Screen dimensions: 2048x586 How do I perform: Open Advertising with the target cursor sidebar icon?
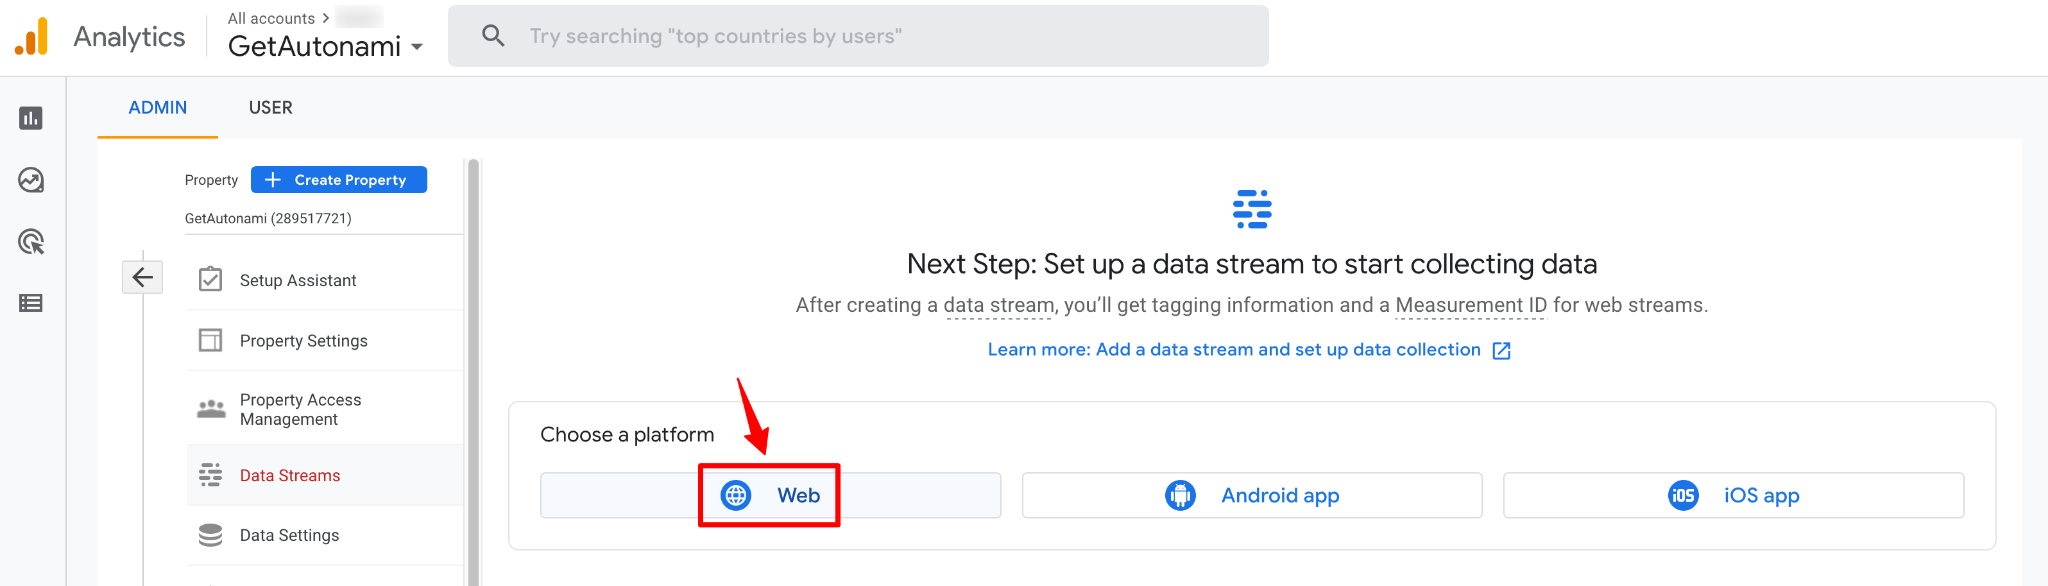pos(30,242)
